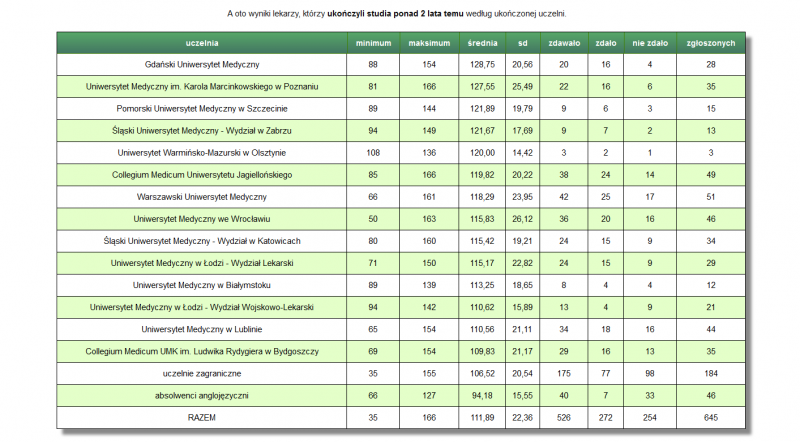This screenshot has width=800, height=442.
Task: Select the 'minimum' column header
Action: coord(373,43)
